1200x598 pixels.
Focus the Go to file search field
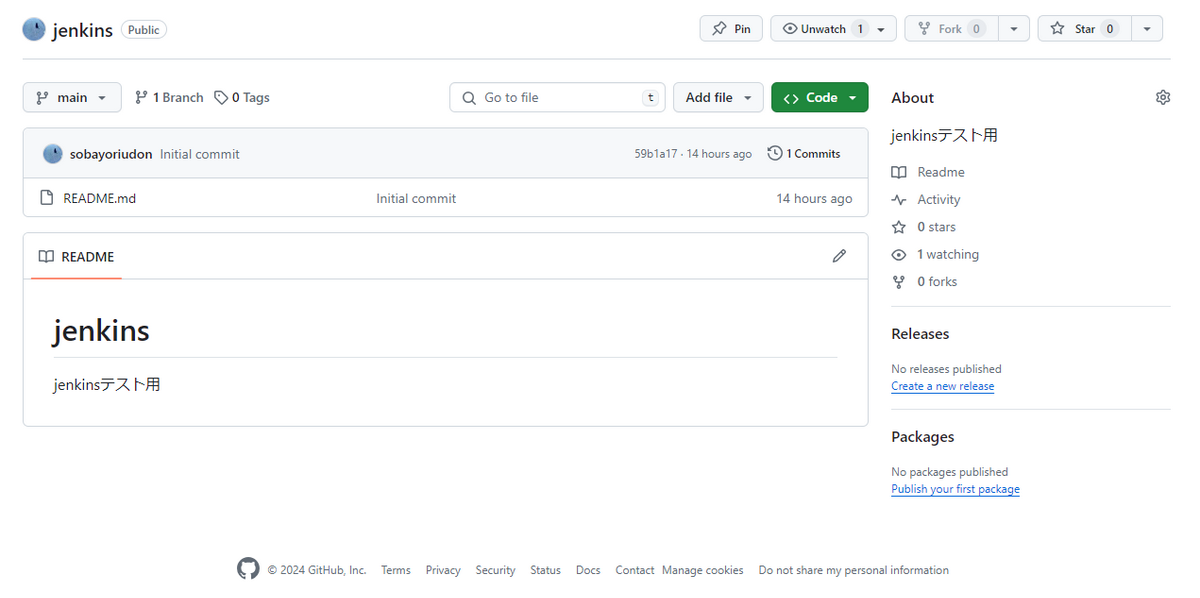point(558,97)
